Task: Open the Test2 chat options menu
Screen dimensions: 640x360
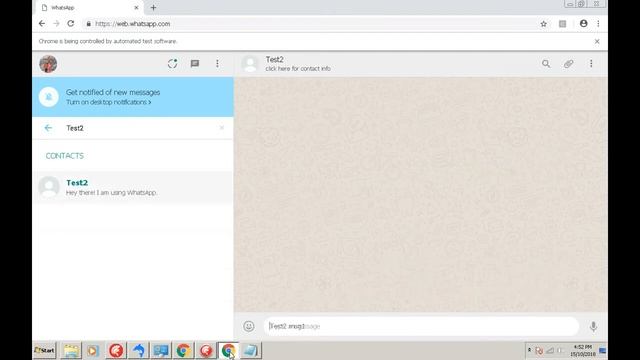Action: click(591, 64)
